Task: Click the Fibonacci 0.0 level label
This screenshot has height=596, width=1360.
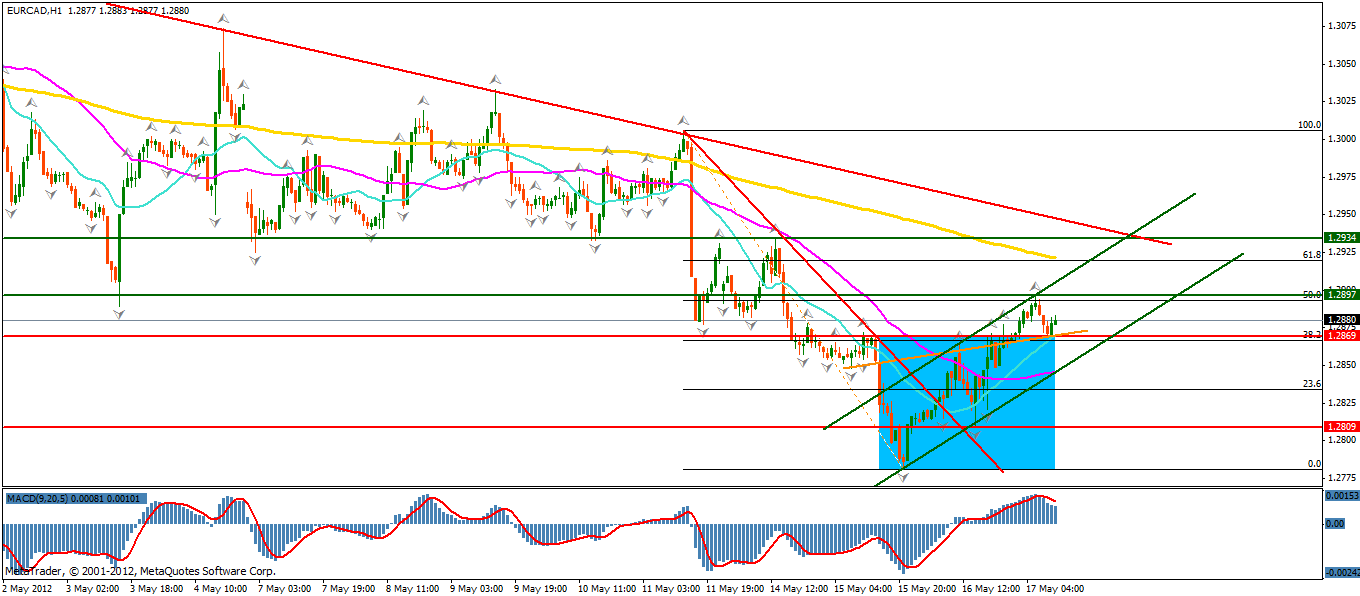Action: (1315, 463)
